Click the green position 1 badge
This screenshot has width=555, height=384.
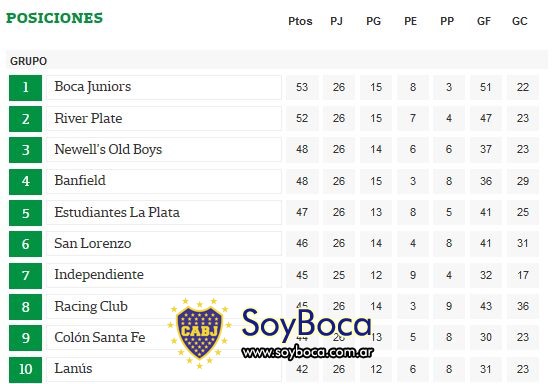25,88
